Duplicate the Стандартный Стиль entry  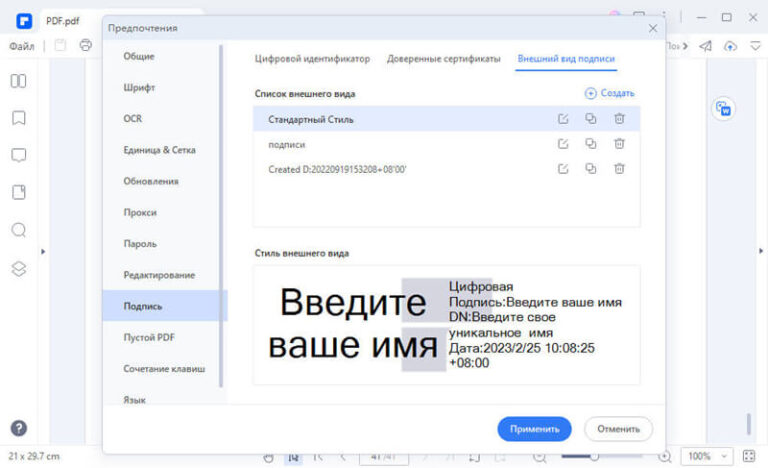[591, 119]
